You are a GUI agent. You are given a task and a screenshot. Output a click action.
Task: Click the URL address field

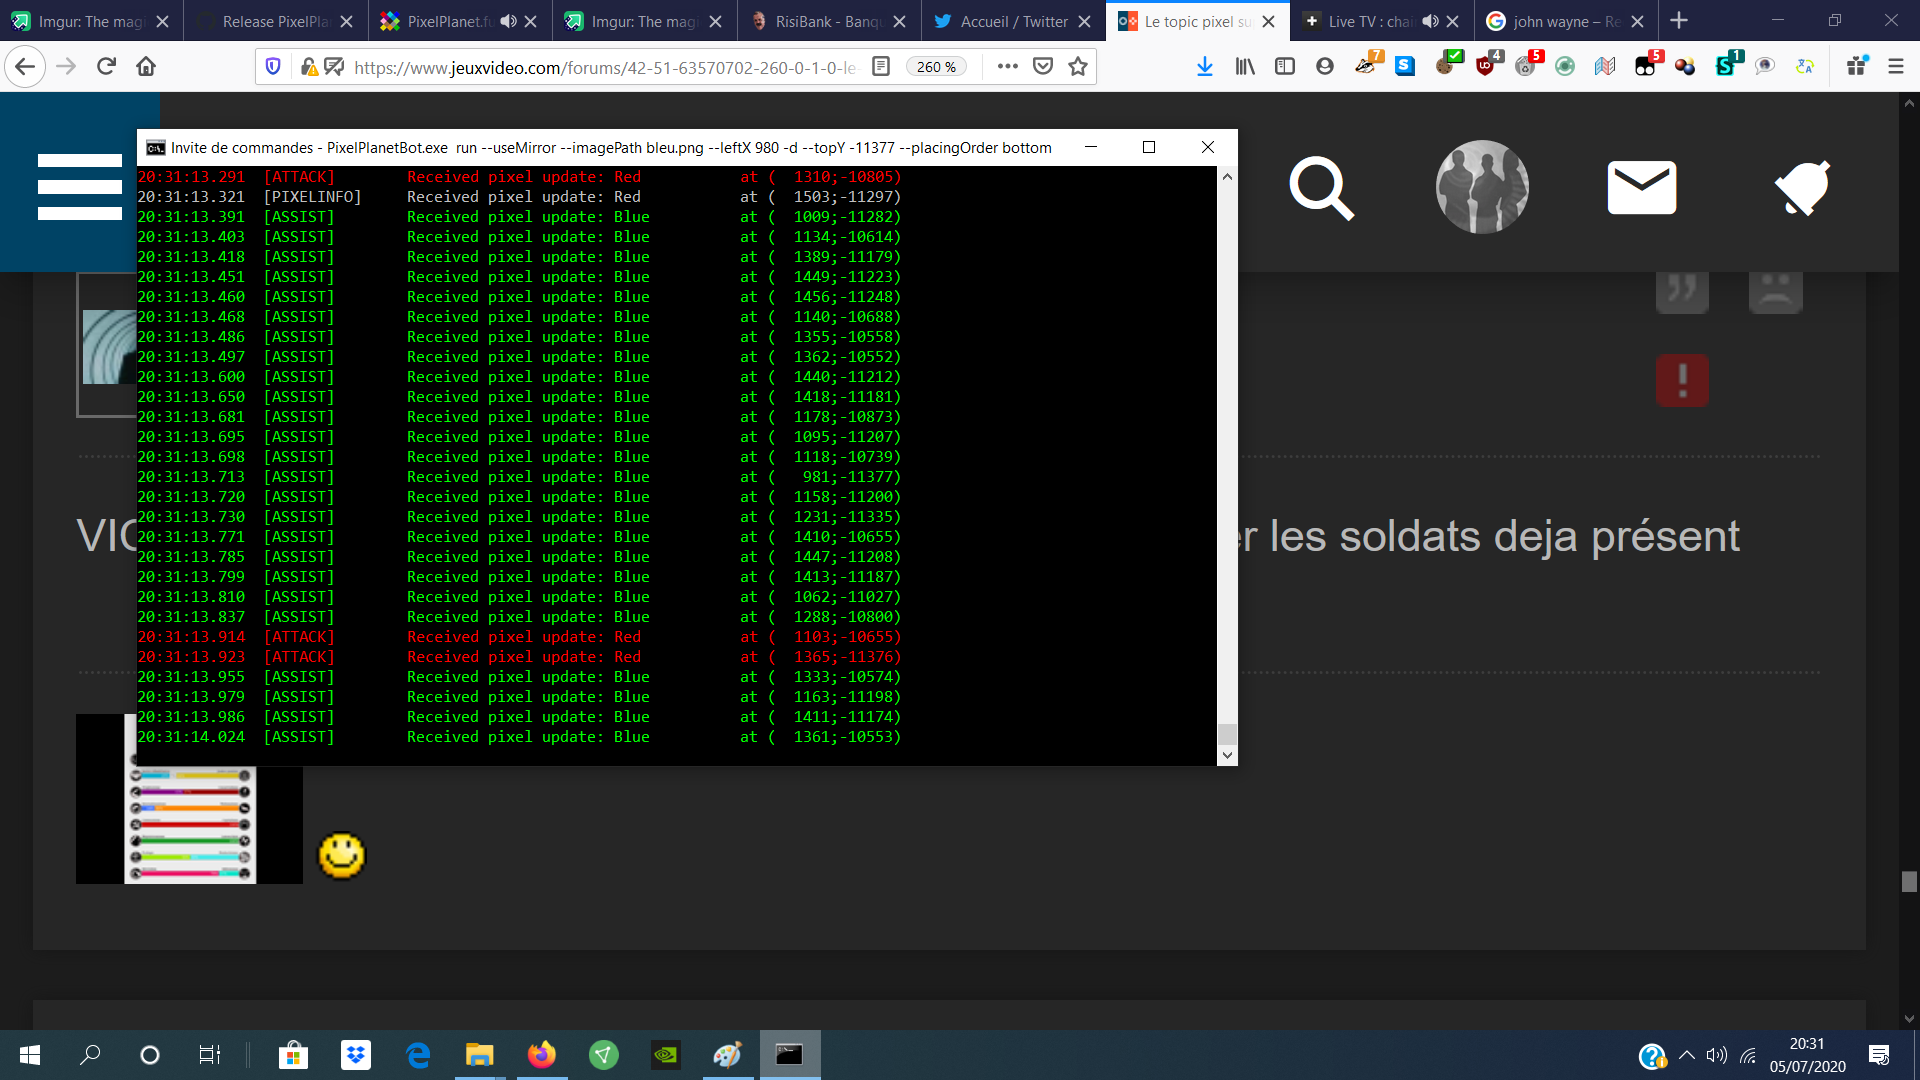click(600, 66)
